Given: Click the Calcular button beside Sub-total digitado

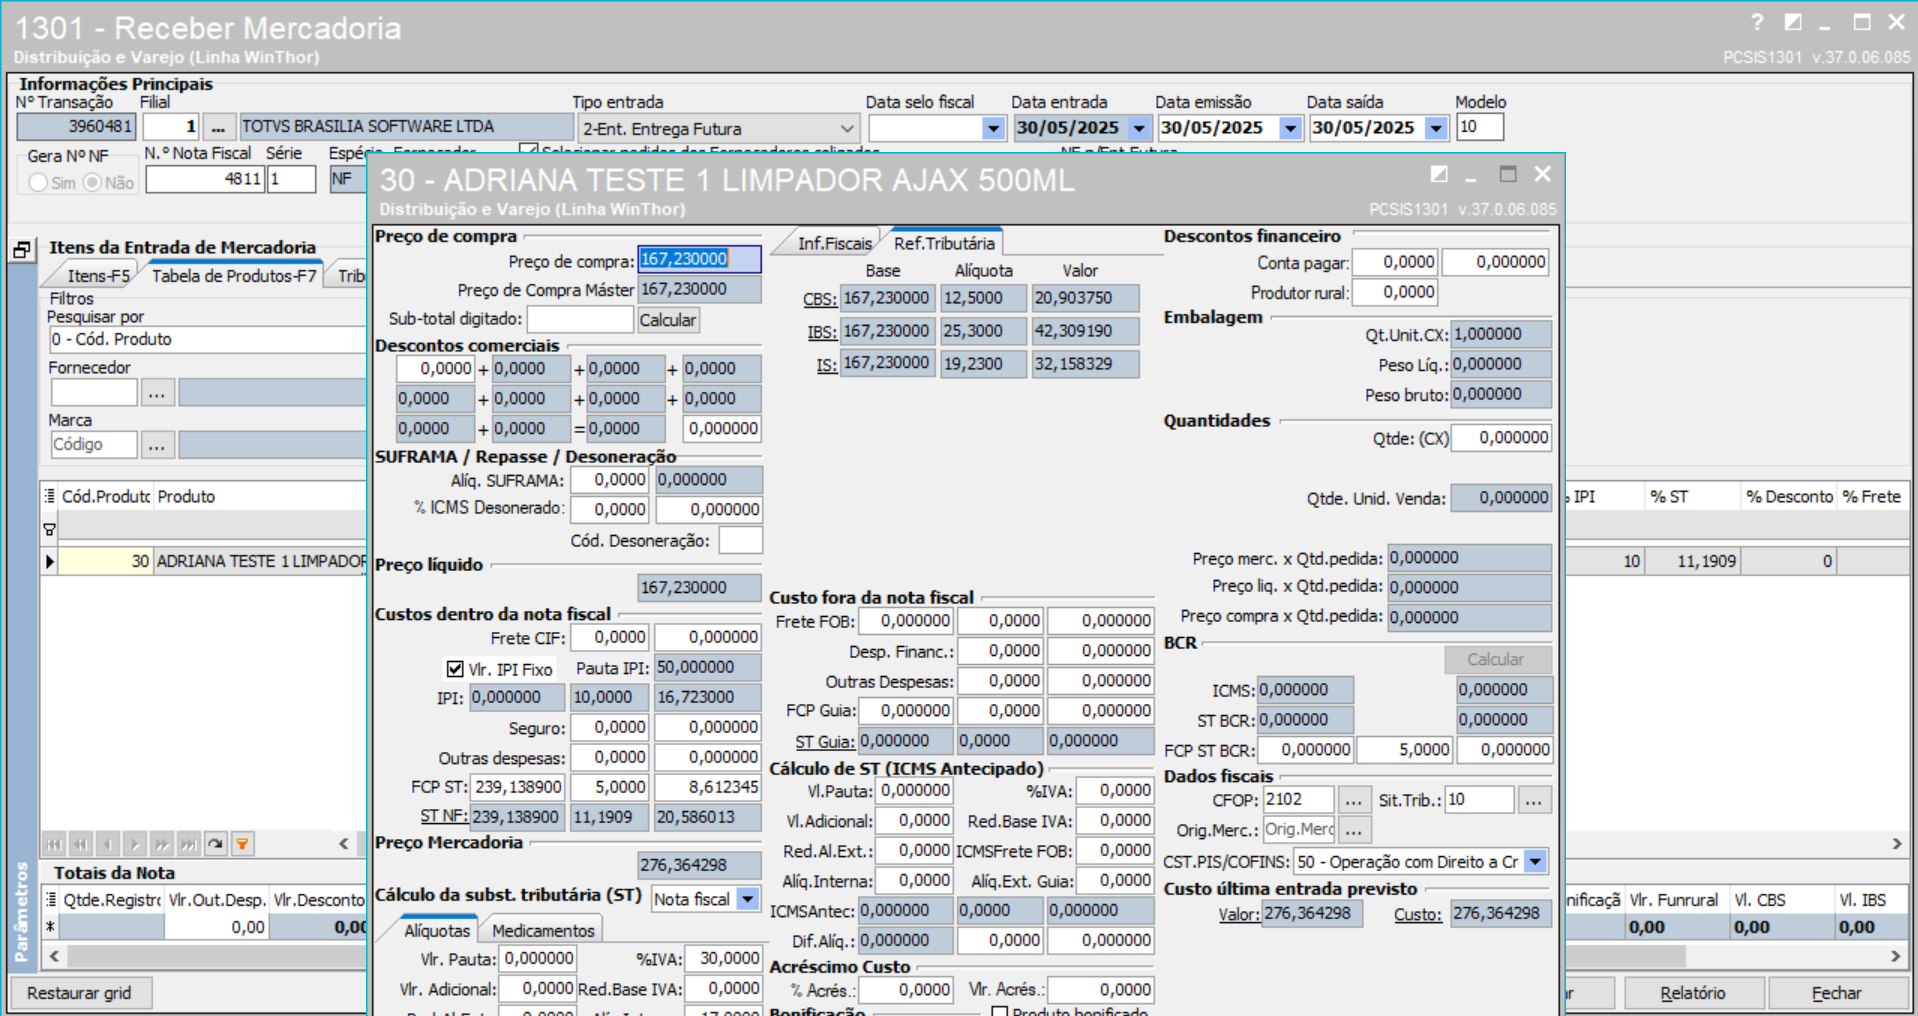Looking at the screenshot, I should [667, 320].
